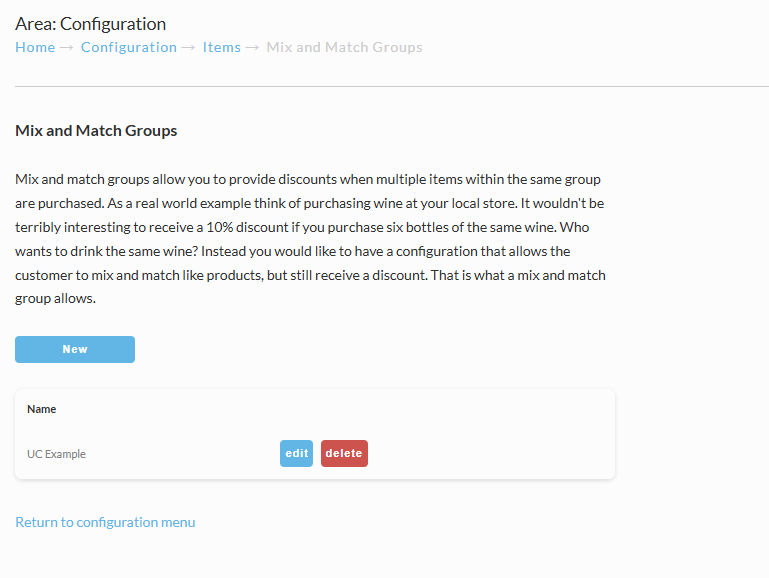This screenshot has height=578, width=769.
Task: Create a new group with New button
Action: (x=75, y=349)
